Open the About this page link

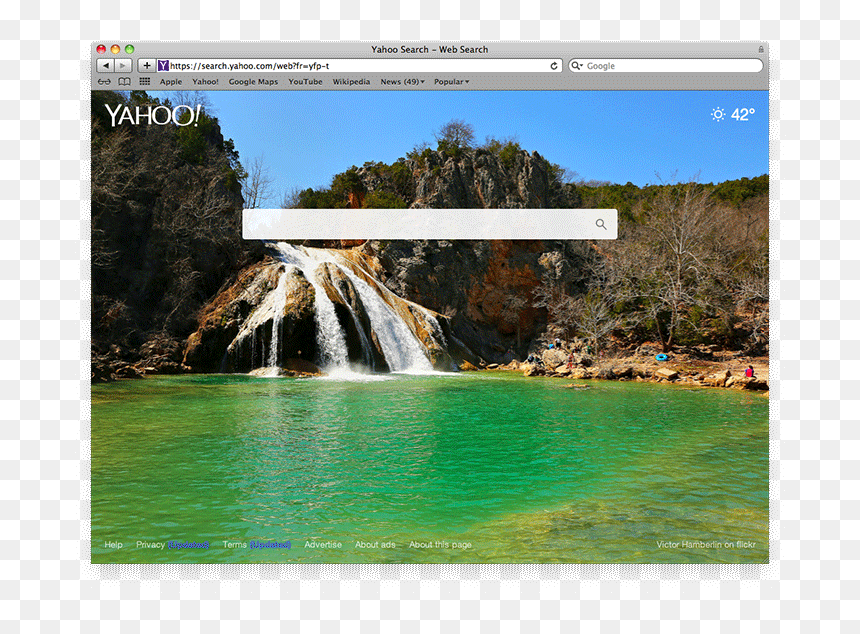click(440, 545)
